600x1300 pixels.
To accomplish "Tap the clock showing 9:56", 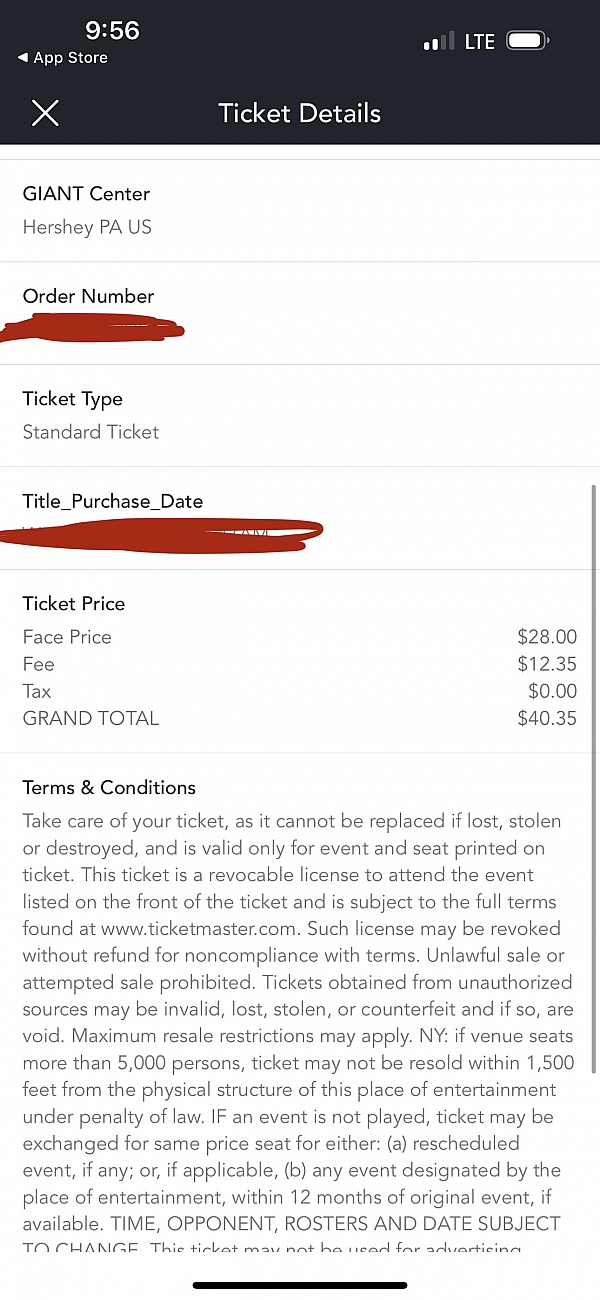I will [x=112, y=31].
